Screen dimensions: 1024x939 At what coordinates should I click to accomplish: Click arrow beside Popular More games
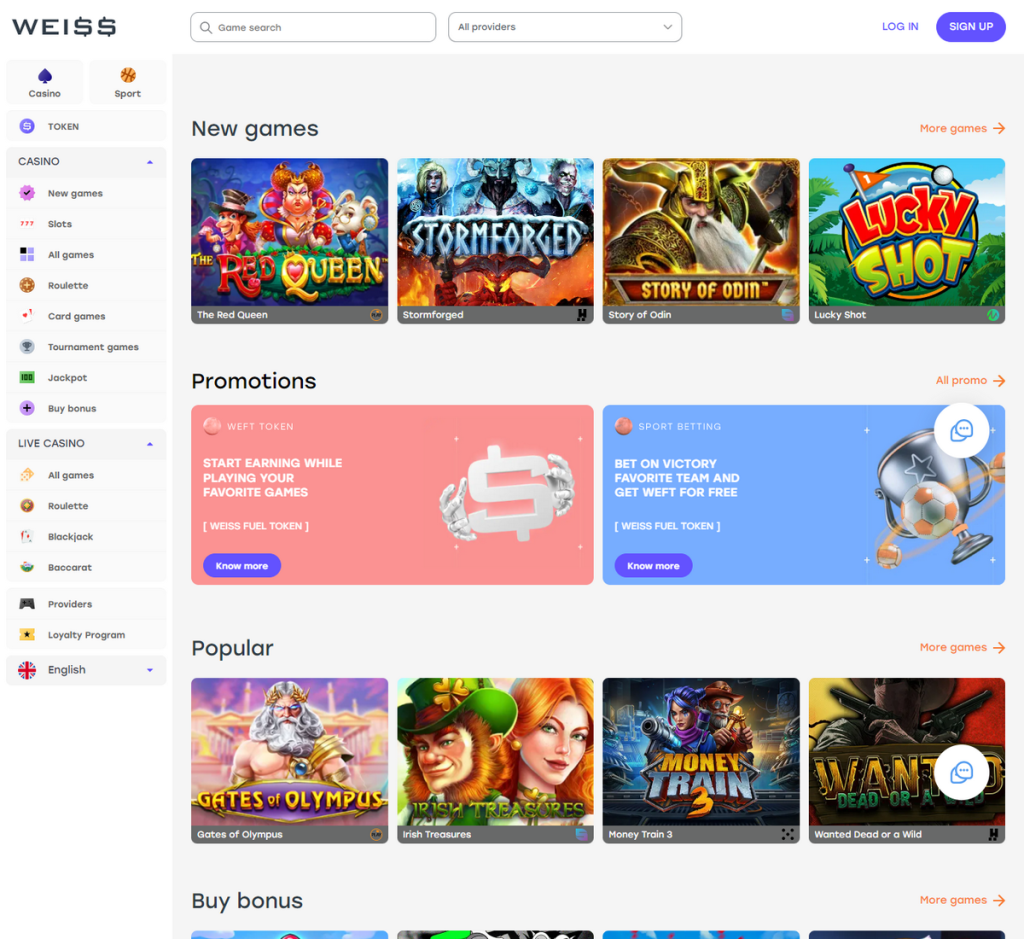[999, 647]
